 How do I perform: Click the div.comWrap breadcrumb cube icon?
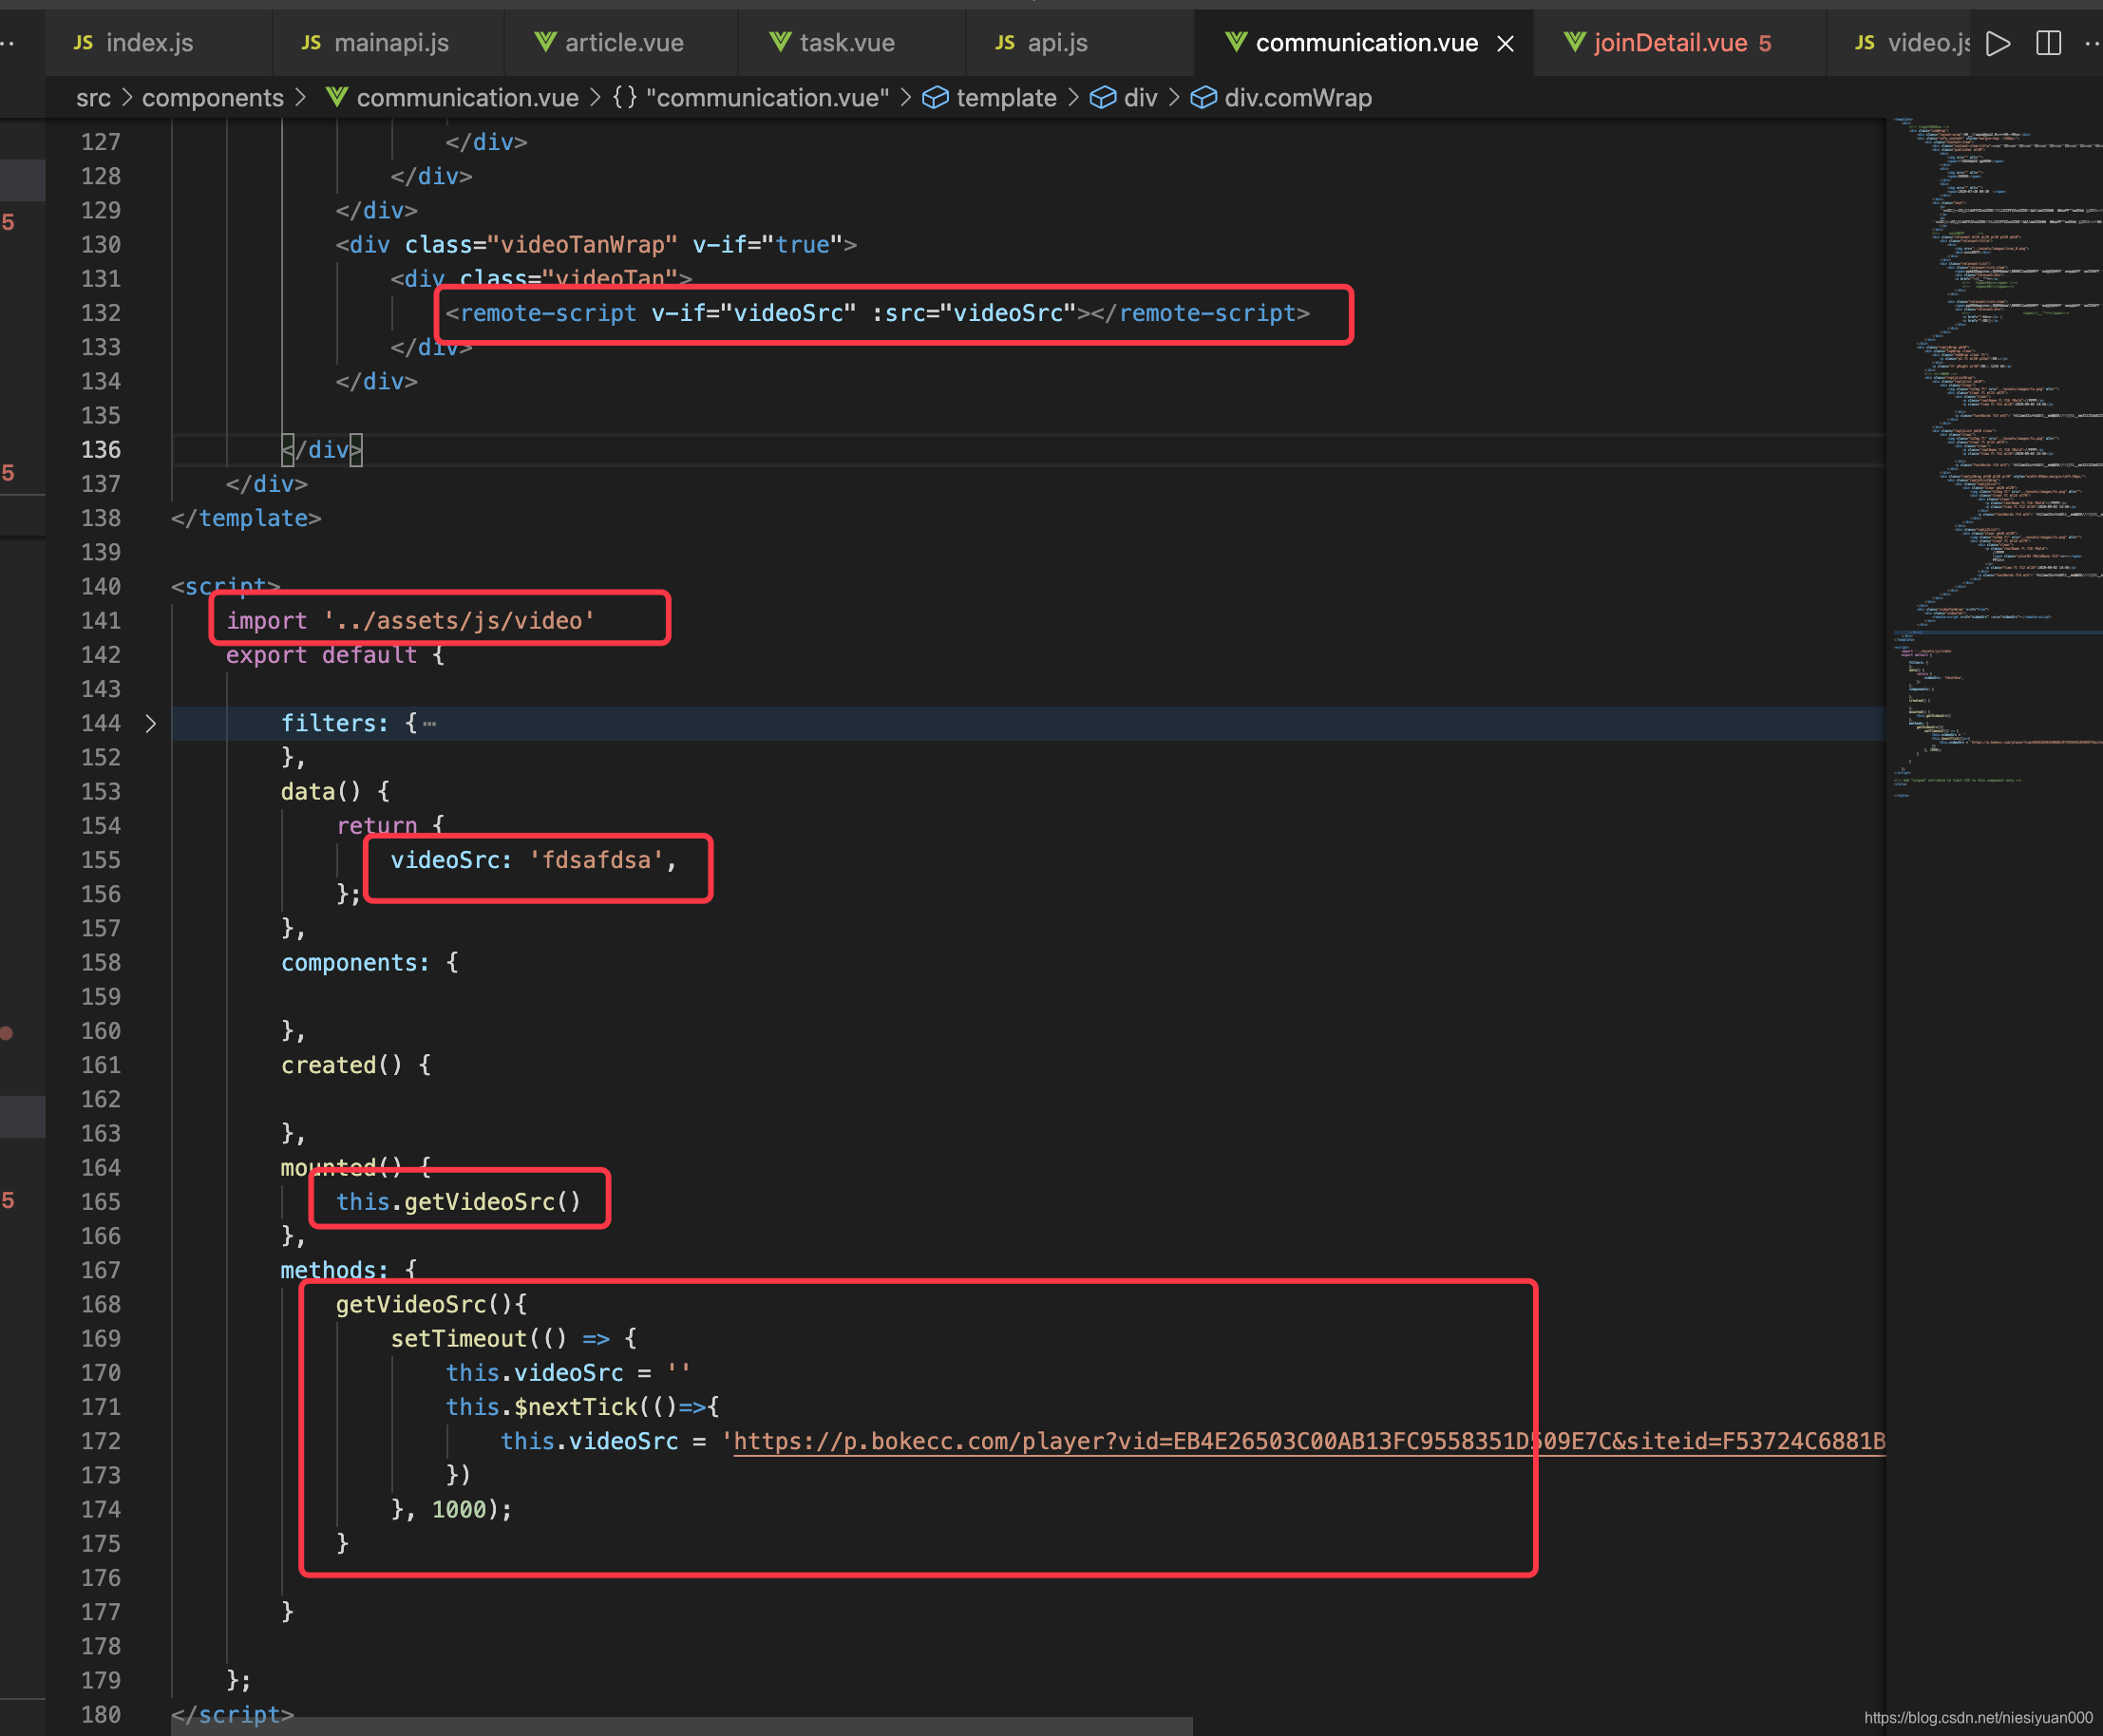(x=1203, y=98)
